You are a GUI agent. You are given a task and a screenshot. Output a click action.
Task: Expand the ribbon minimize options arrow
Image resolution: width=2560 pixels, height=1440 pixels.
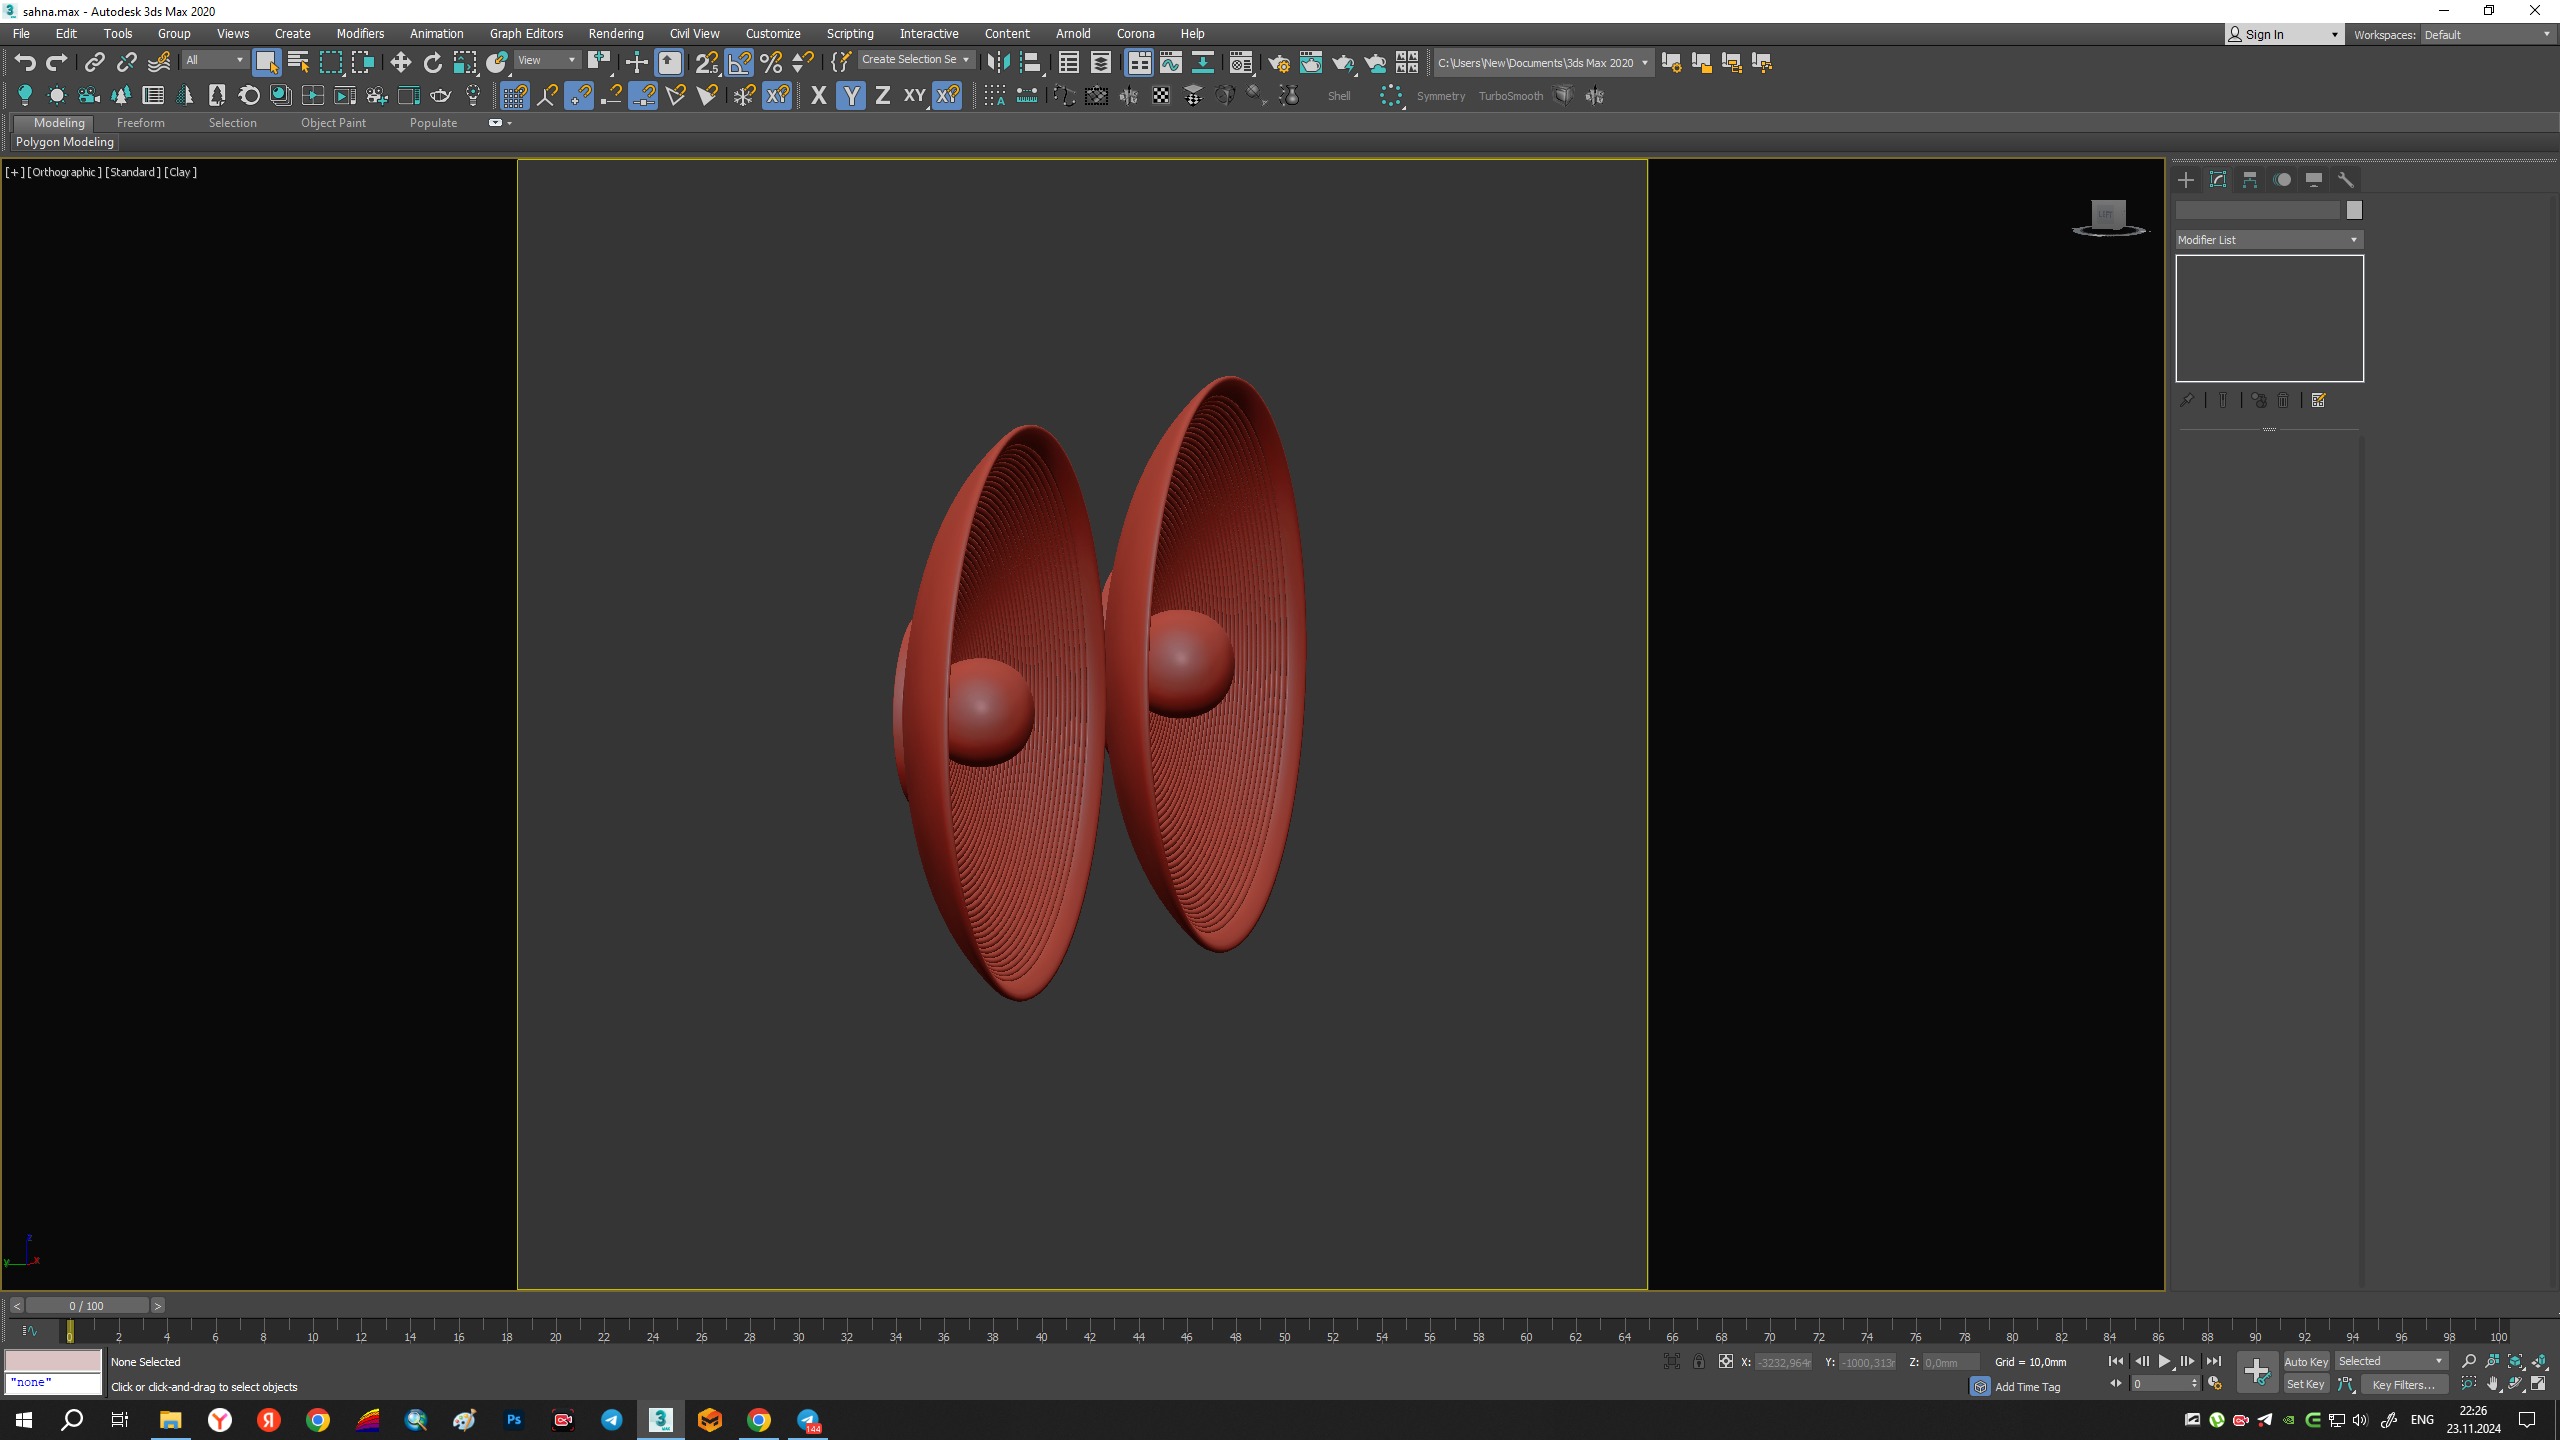(510, 123)
